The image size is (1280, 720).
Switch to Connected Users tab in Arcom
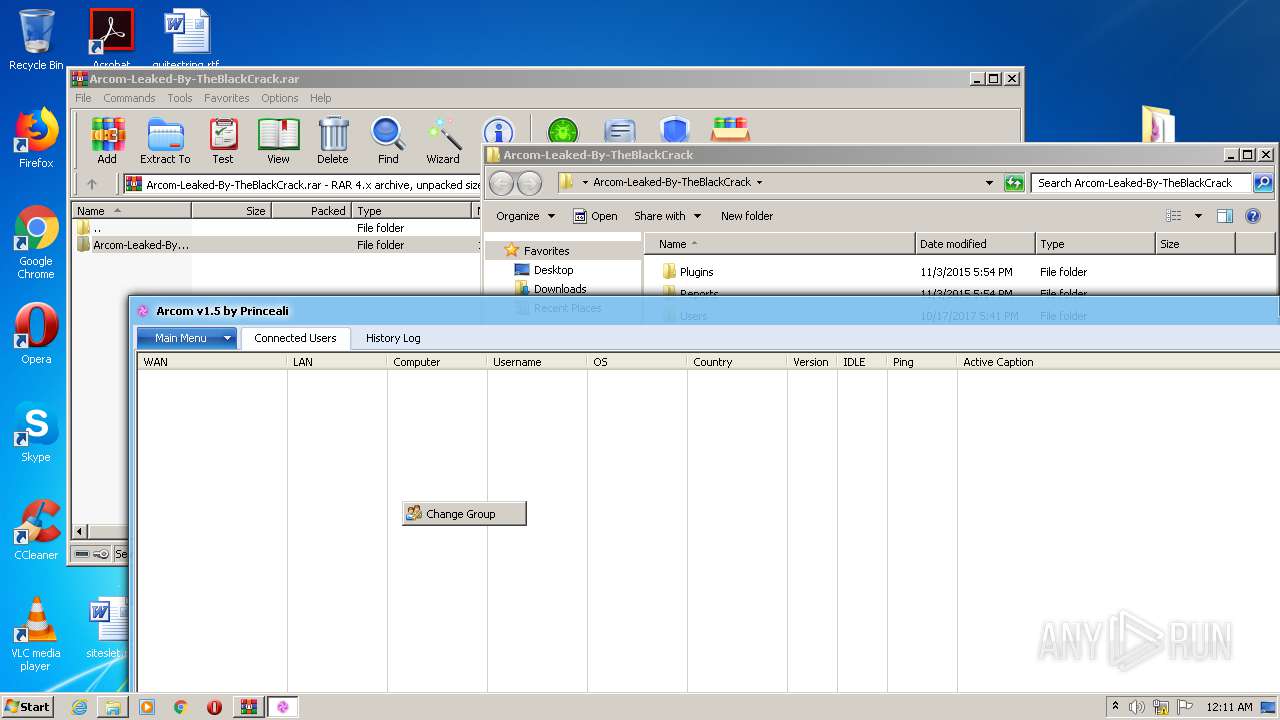[295, 338]
